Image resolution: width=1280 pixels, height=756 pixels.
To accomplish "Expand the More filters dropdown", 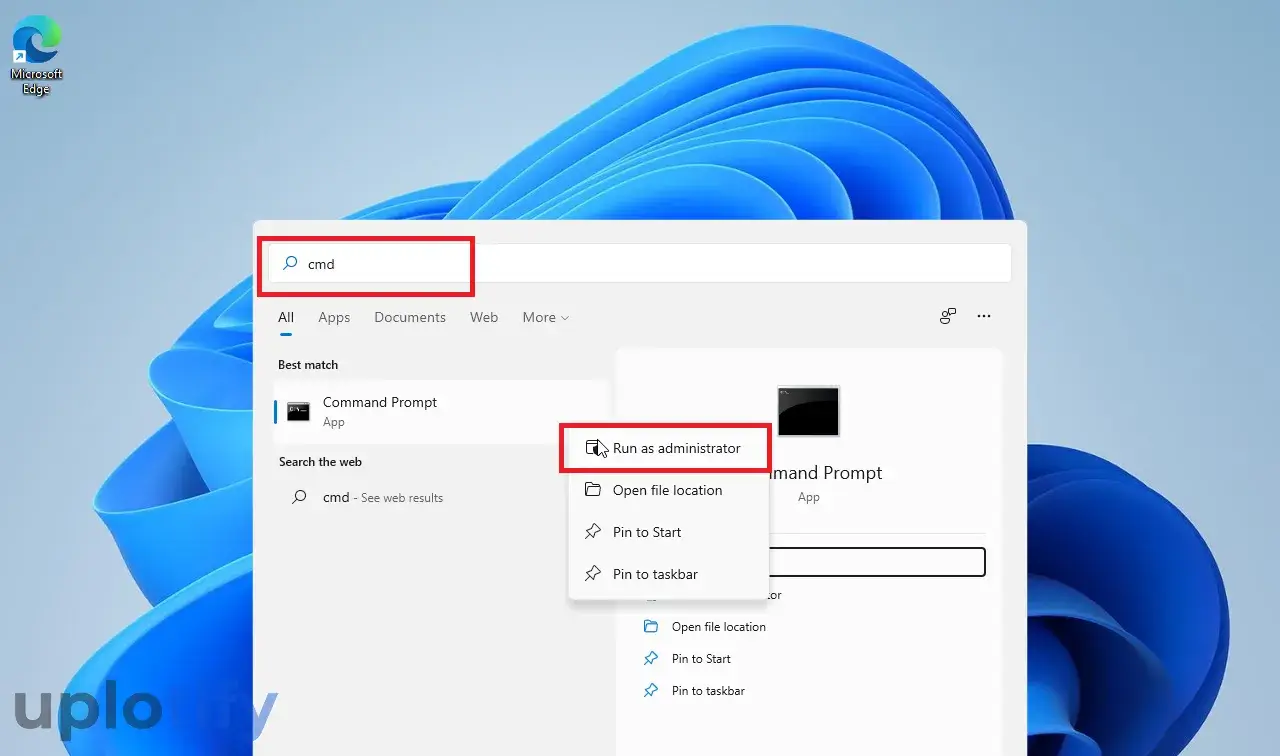I will pyautogui.click(x=545, y=317).
